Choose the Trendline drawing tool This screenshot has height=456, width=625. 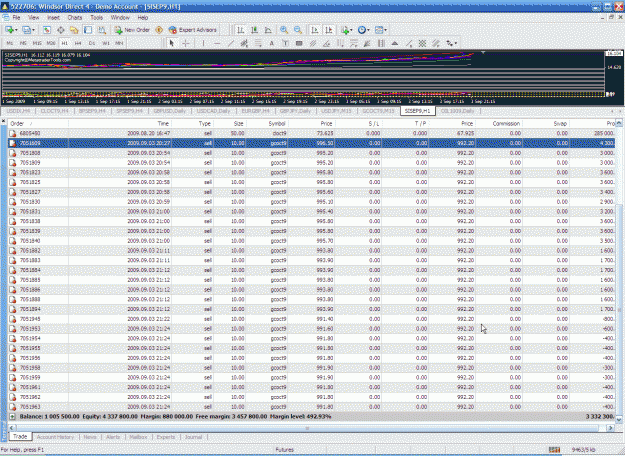coord(231,43)
